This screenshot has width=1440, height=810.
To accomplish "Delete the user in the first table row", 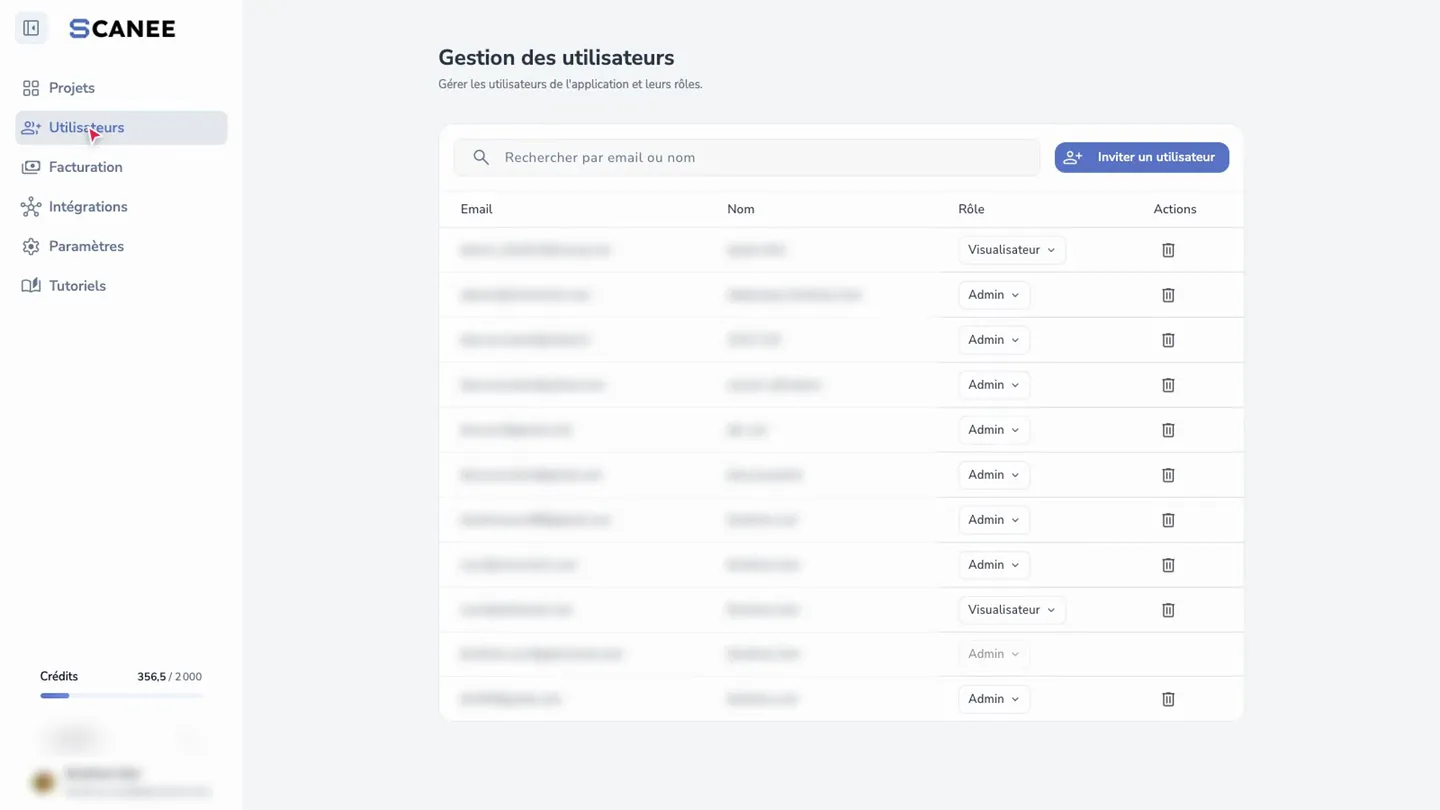I will (1168, 250).
